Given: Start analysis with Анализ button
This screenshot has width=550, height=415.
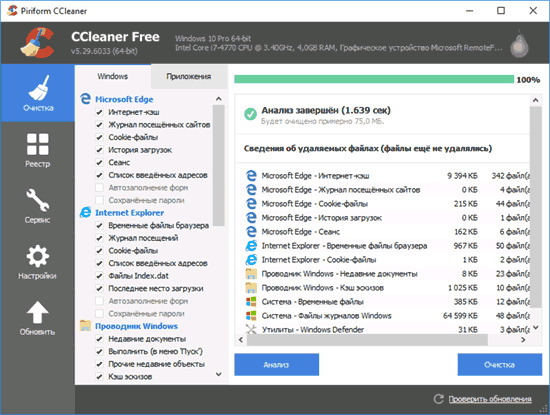Looking at the screenshot, I should 276,365.
